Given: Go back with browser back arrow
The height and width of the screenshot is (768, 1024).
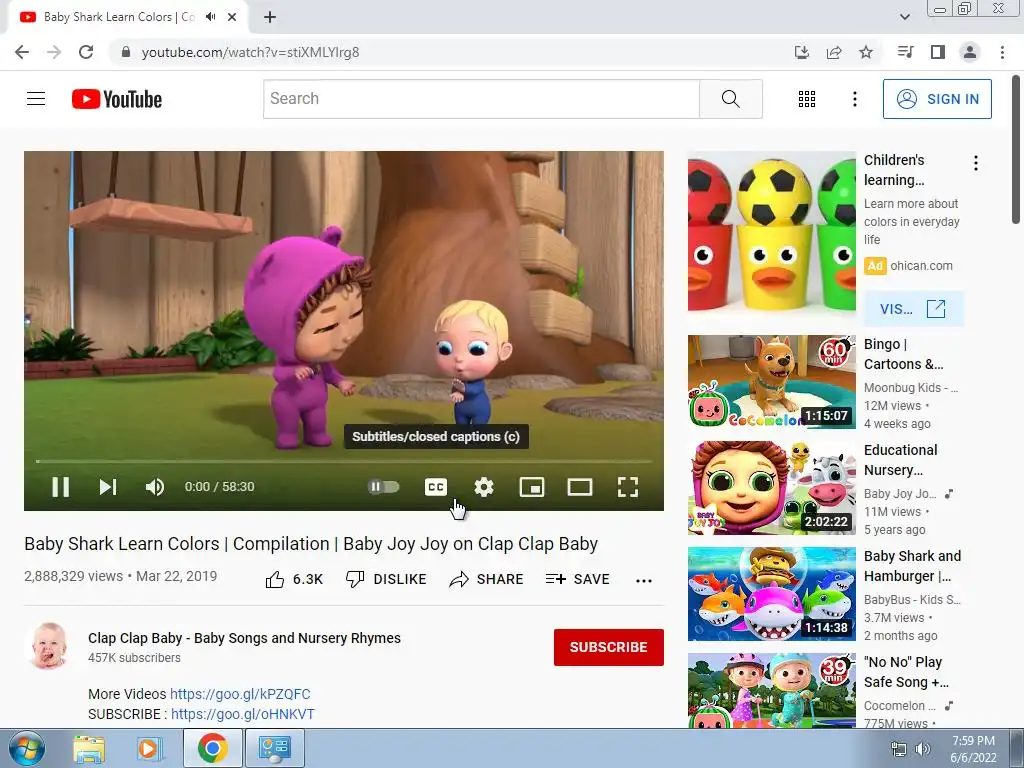Looking at the screenshot, I should tap(22, 52).
